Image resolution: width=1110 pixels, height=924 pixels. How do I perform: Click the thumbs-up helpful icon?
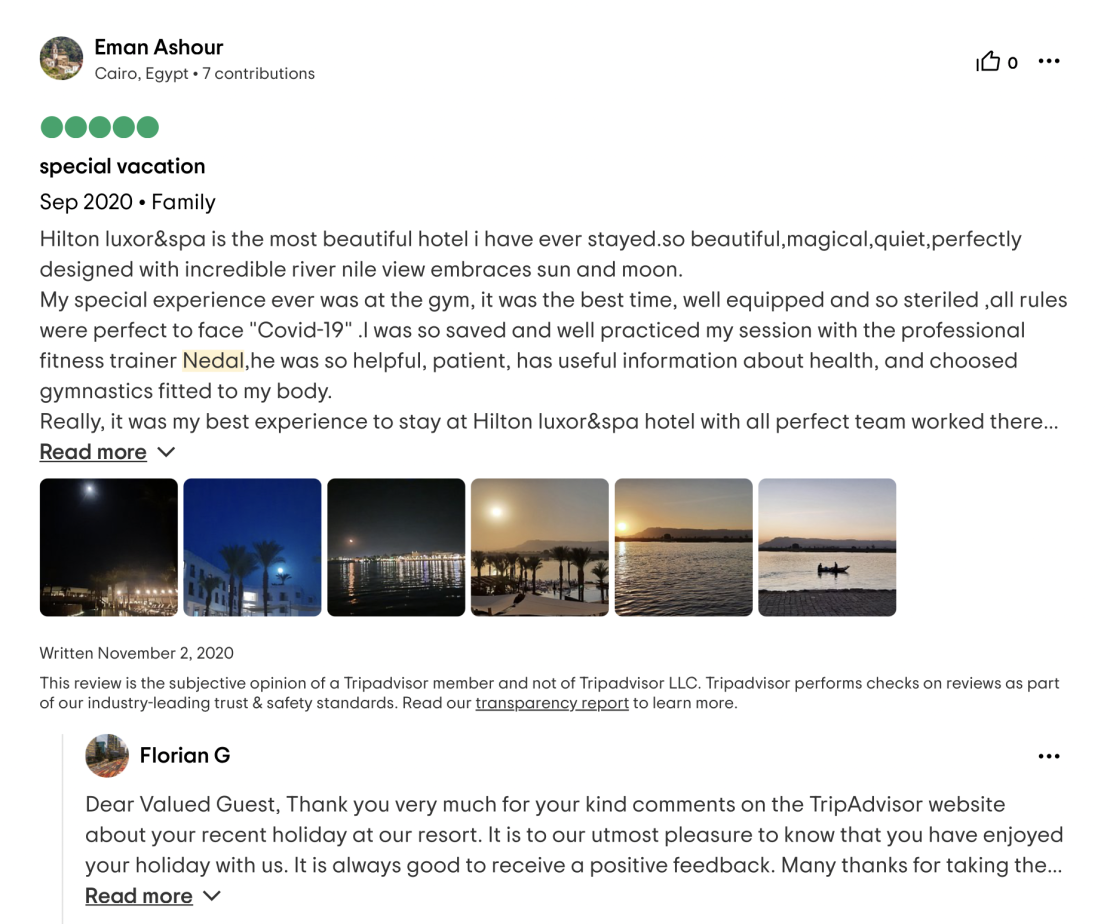click(988, 62)
